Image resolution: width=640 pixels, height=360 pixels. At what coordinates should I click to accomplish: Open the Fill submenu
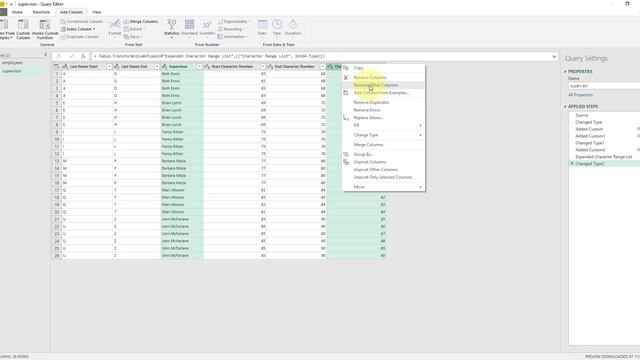coord(384,125)
